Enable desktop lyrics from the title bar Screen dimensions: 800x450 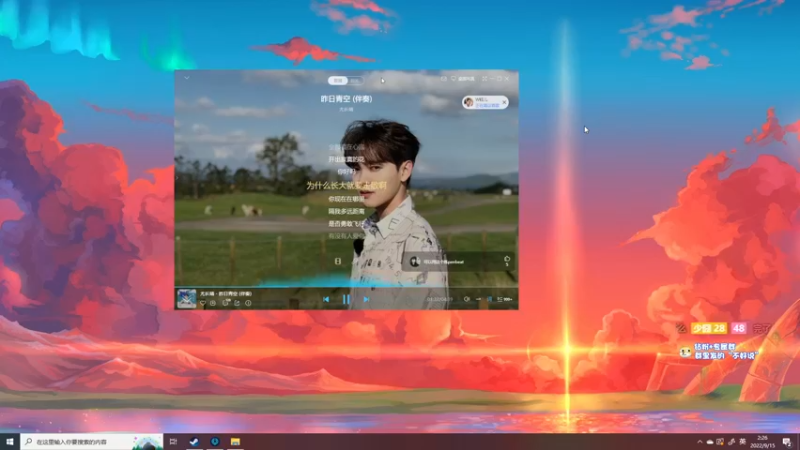(463, 79)
